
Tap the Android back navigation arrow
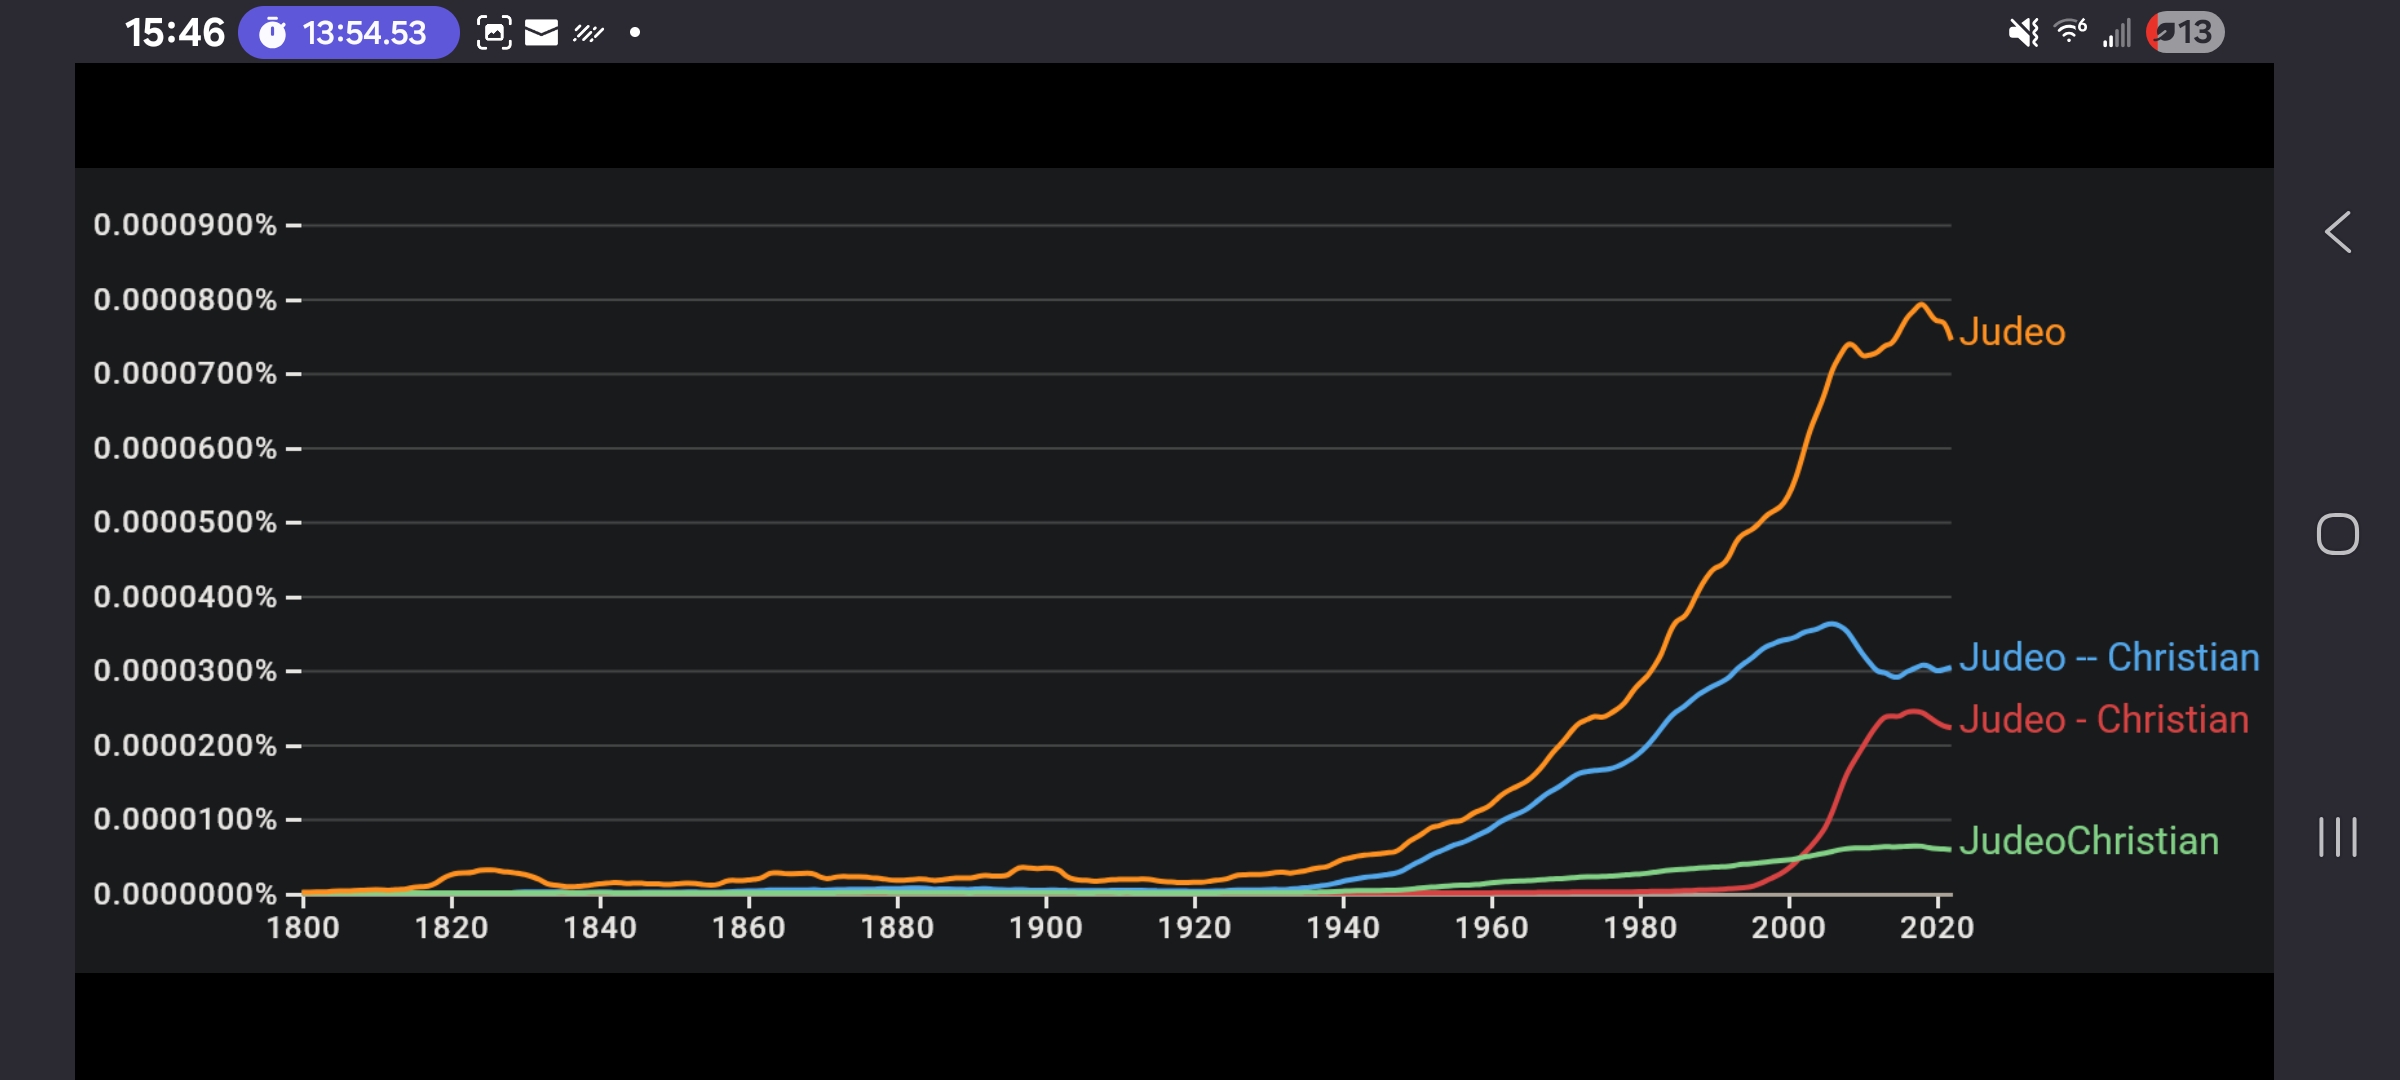[x=2338, y=232]
